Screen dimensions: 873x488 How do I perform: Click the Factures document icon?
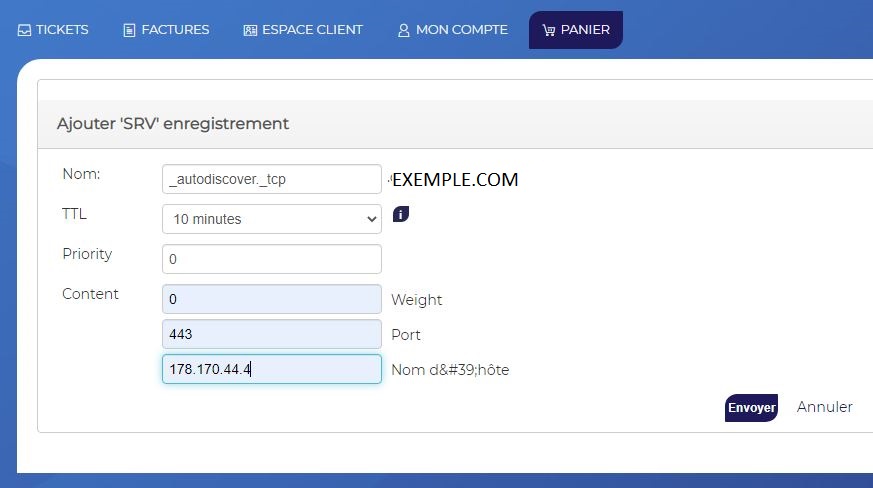(x=129, y=30)
